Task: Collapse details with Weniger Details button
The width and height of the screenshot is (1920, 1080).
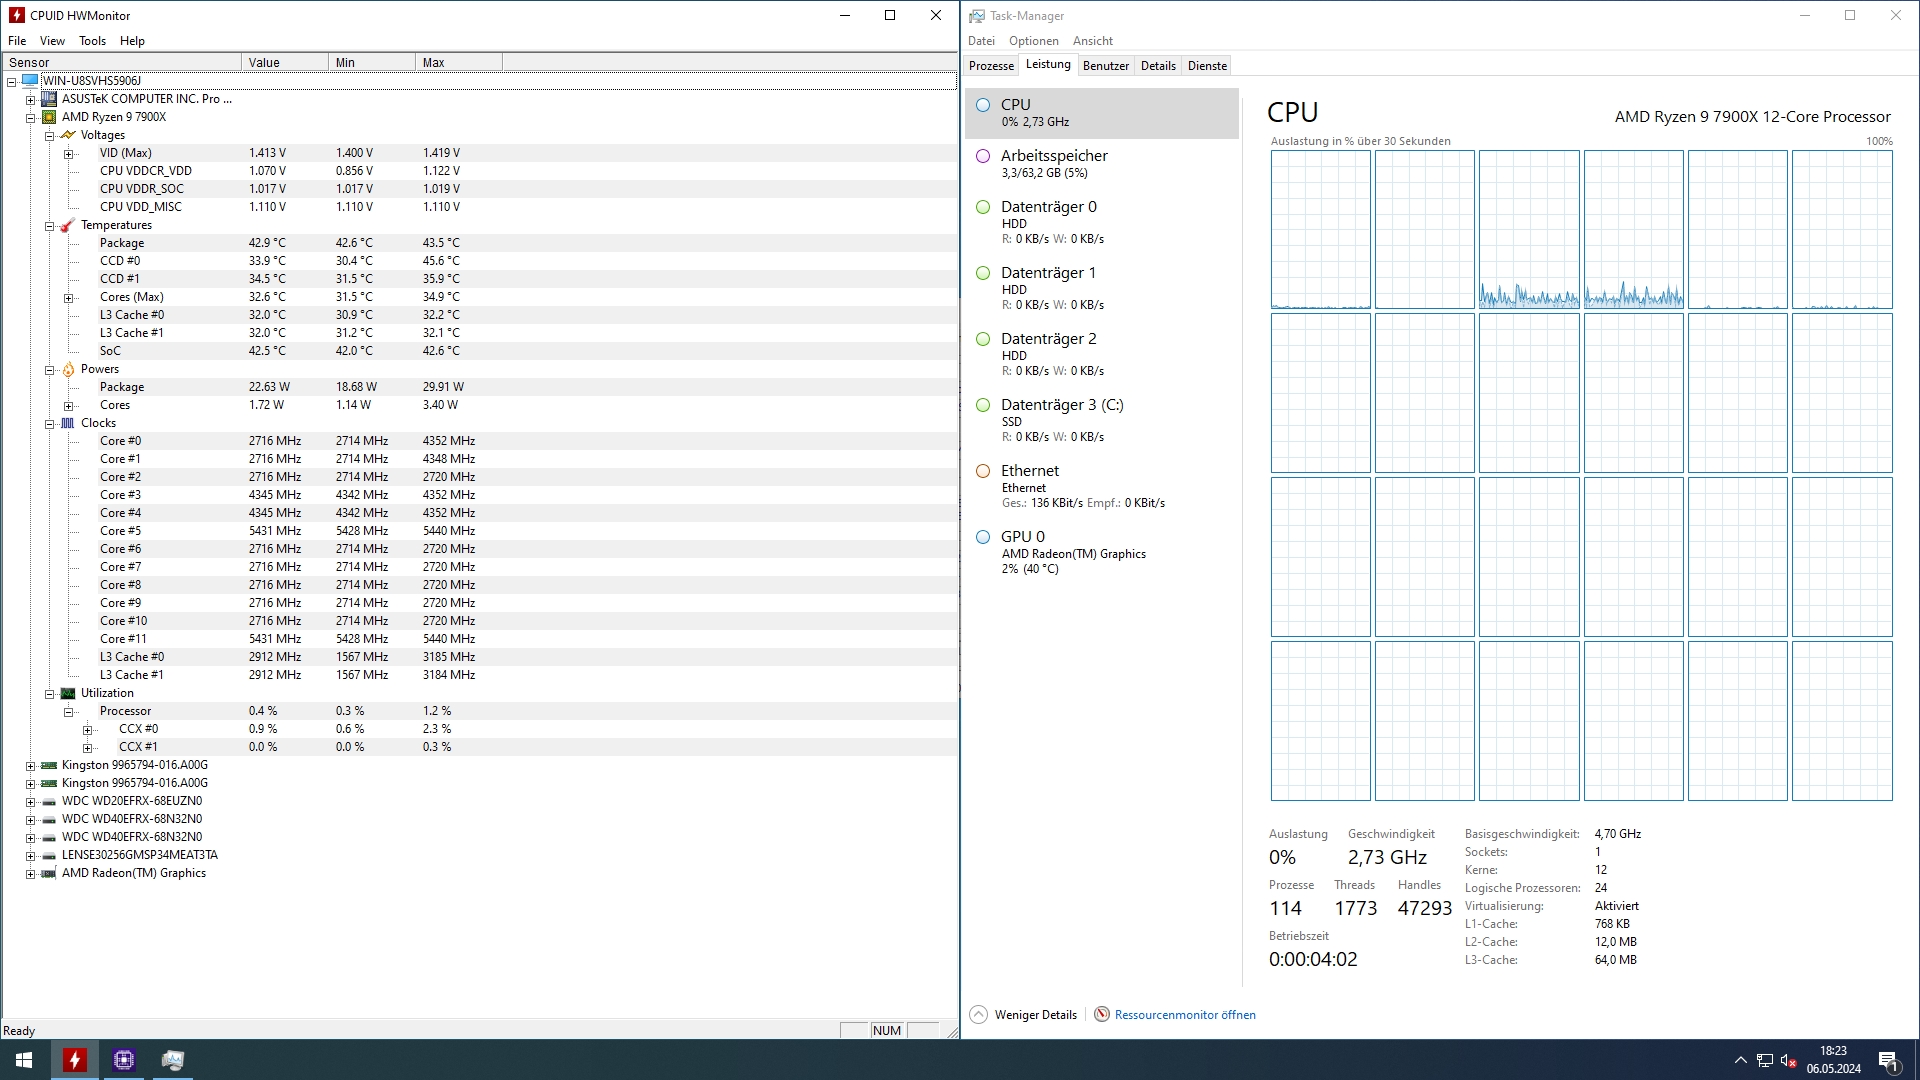Action: (1024, 1015)
